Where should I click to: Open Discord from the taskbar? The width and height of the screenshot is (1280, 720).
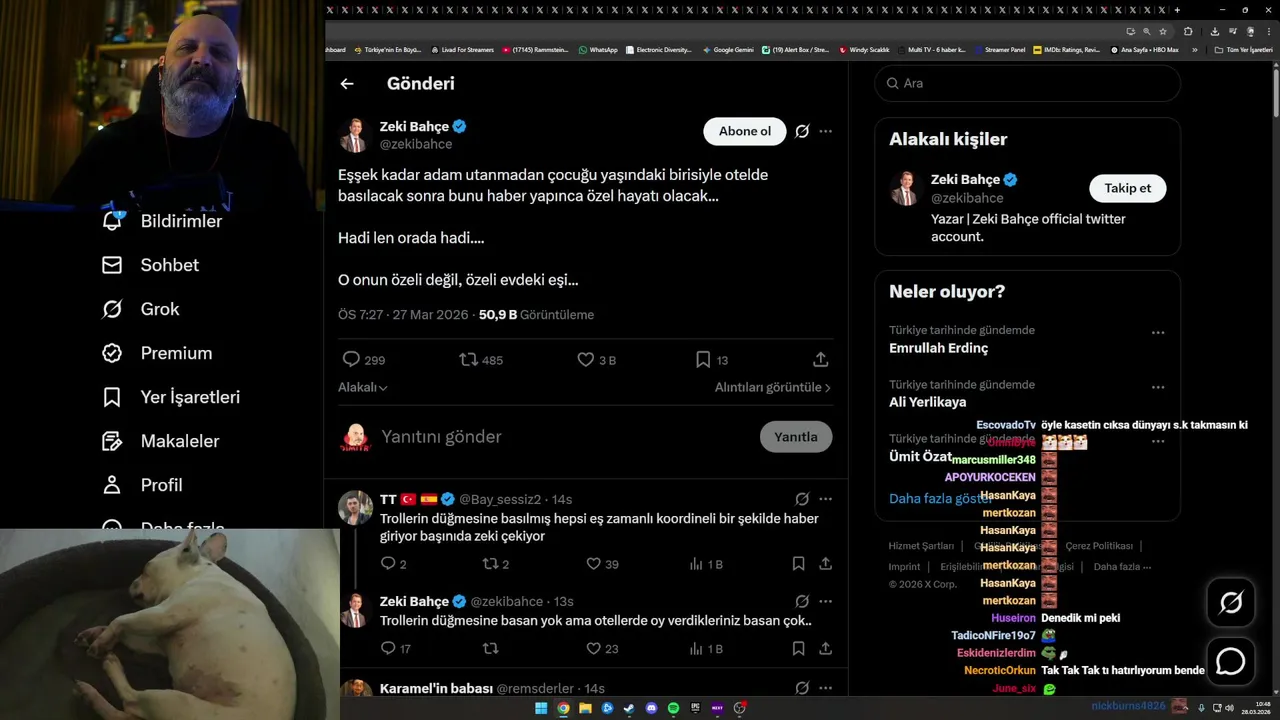(651, 708)
